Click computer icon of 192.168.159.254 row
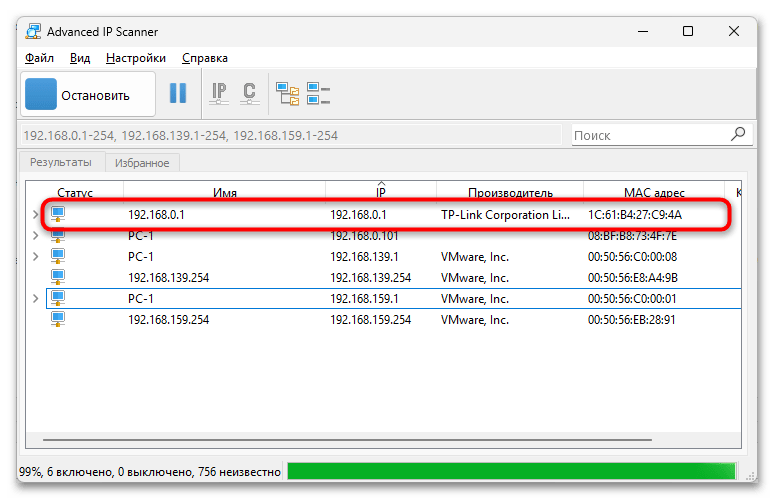This screenshot has height=499, width=774. [58, 319]
